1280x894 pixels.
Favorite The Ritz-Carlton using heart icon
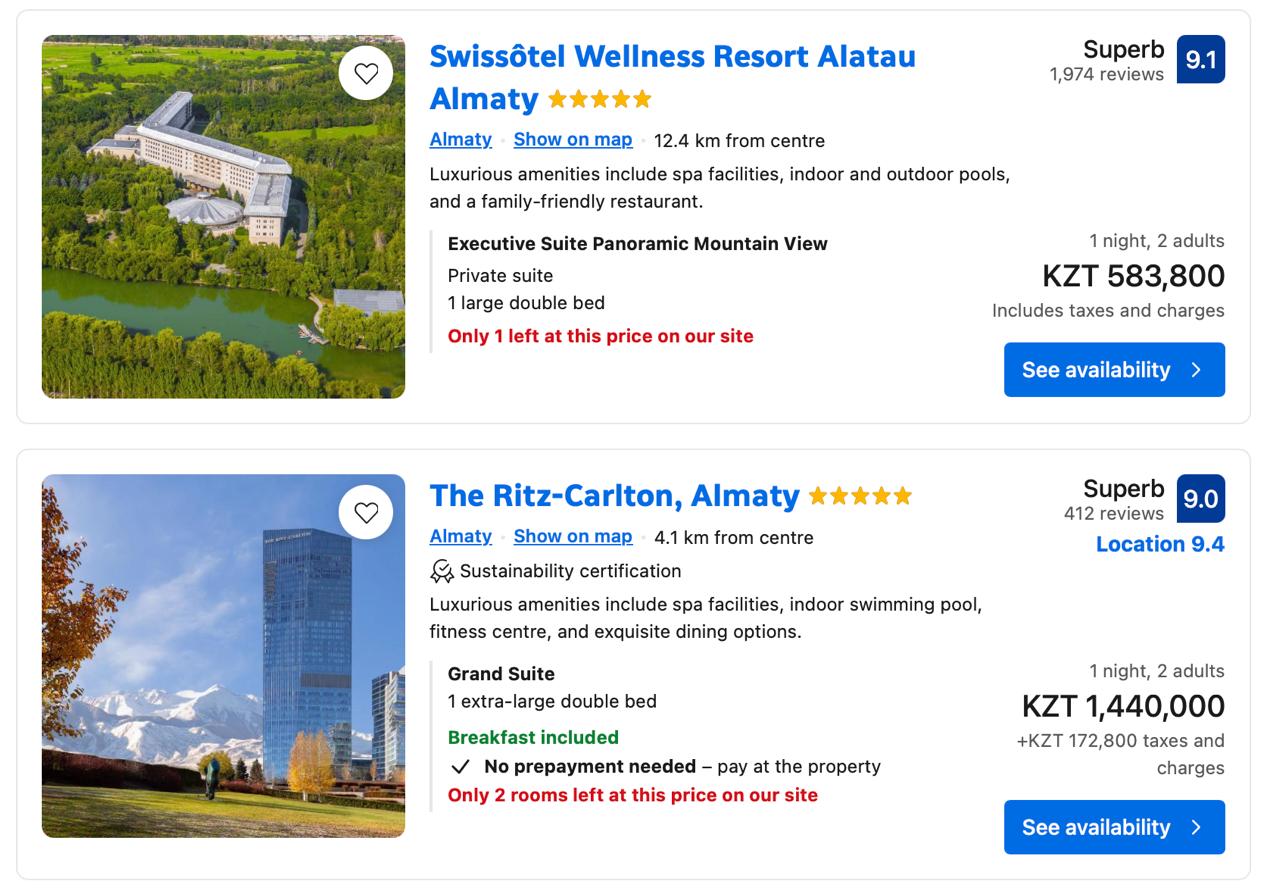click(x=366, y=512)
